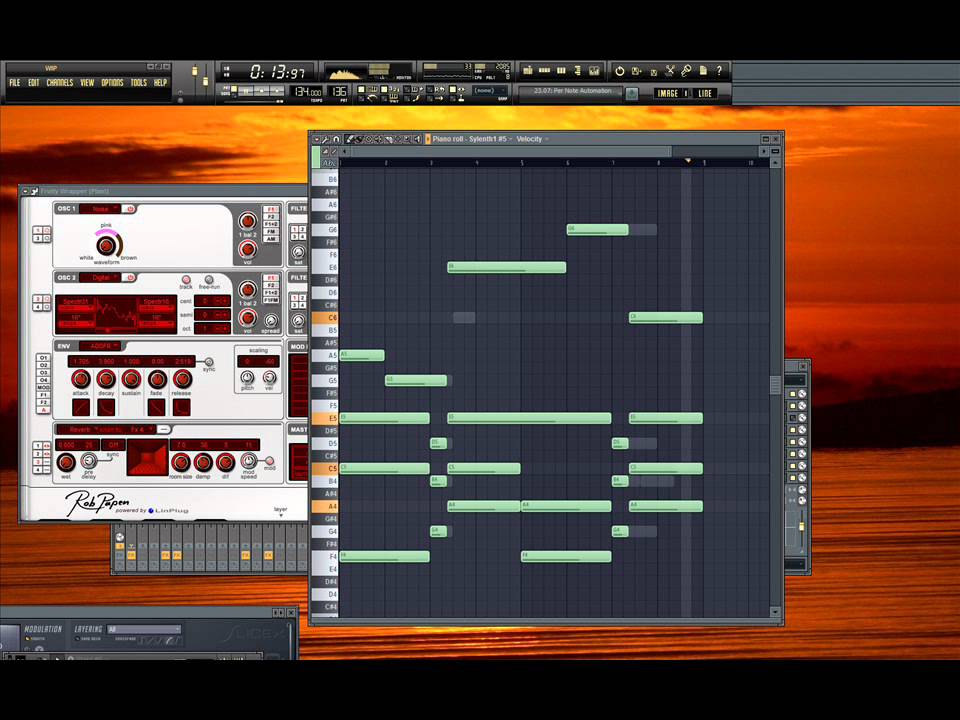Click the scissors one-click recording icon
960x720 pixels.
(x=670, y=70)
